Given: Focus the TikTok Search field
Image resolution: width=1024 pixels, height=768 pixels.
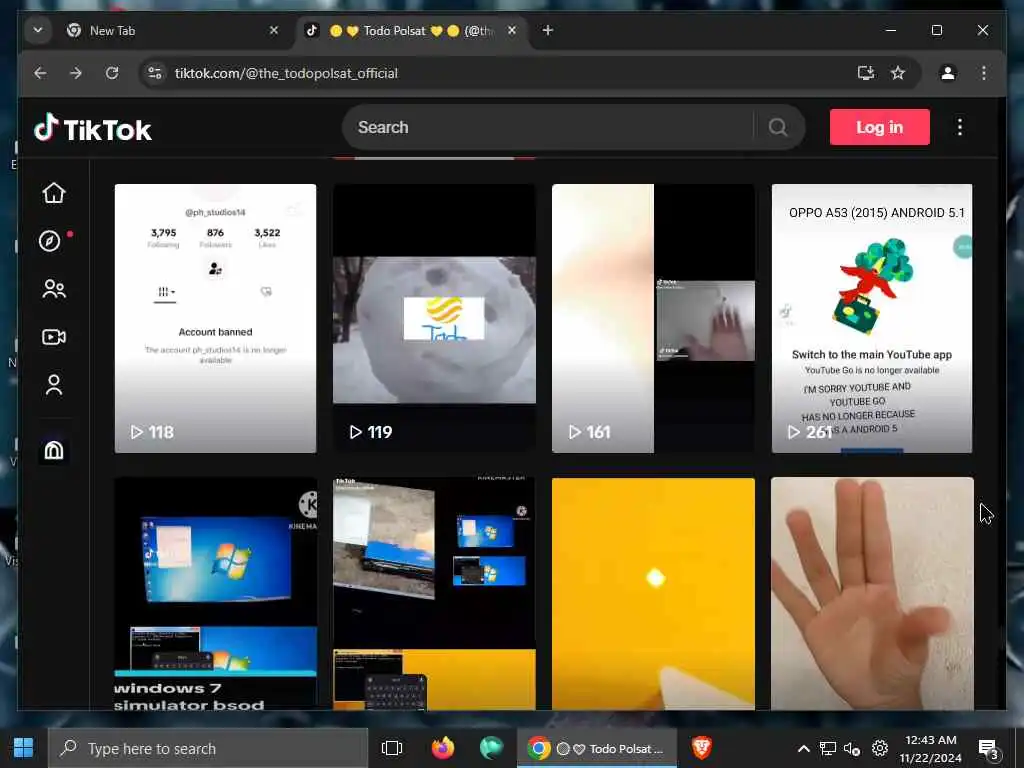Looking at the screenshot, I should tap(547, 127).
